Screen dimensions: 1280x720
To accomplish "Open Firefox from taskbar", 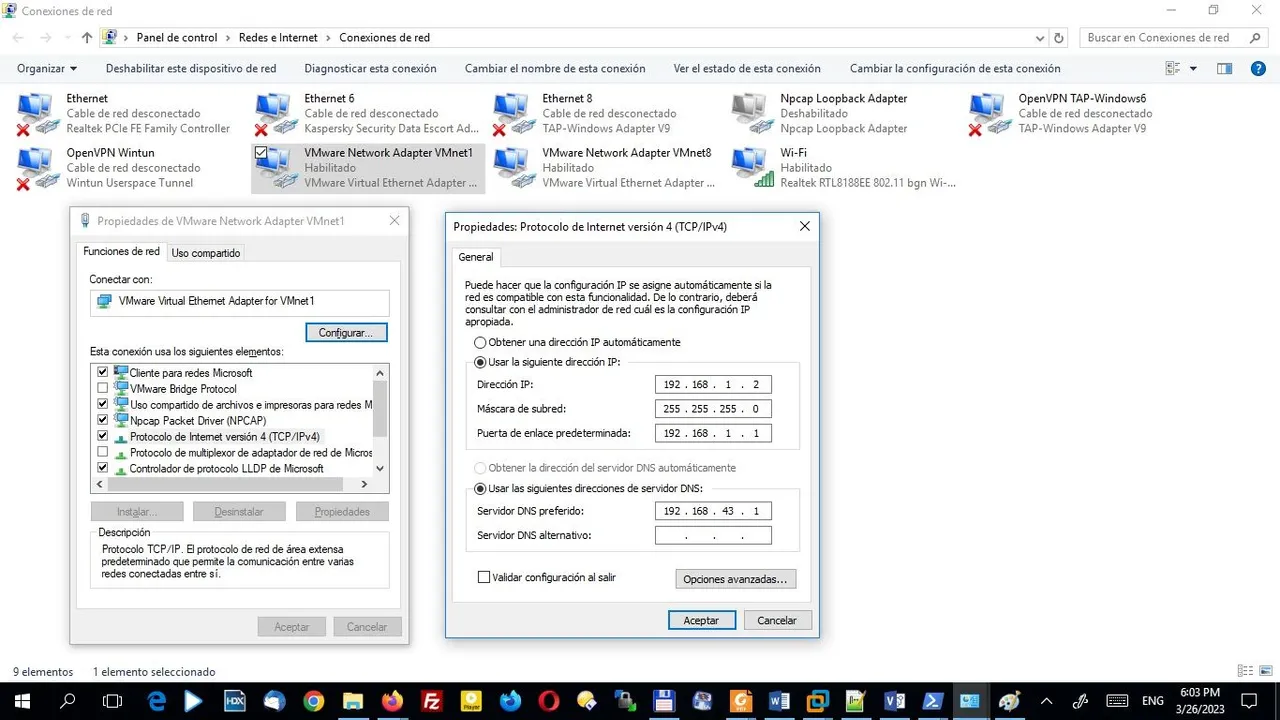I will click(392, 701).
